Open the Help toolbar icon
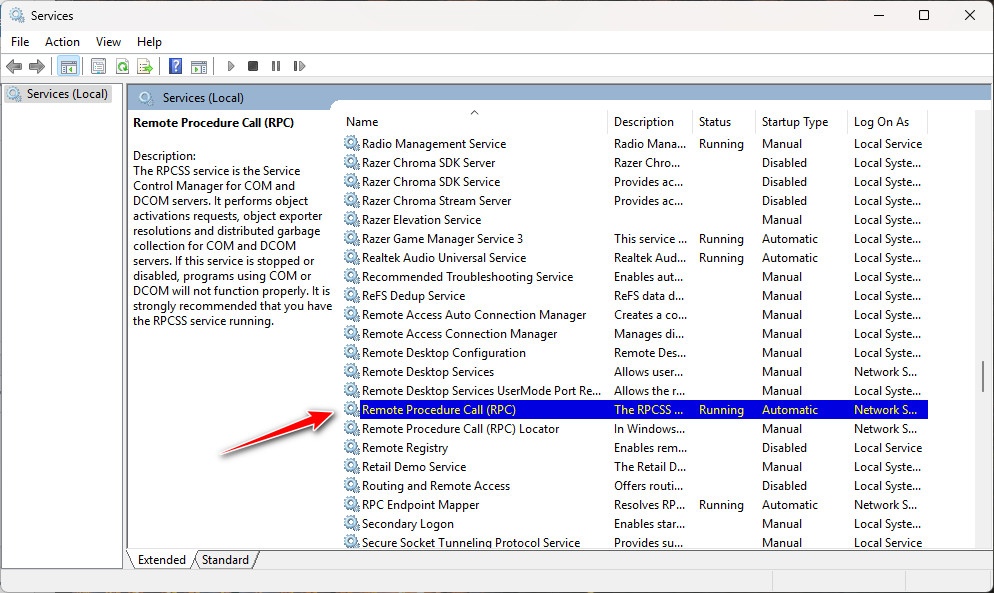This screenshot has width=994, height=593. 176,66
